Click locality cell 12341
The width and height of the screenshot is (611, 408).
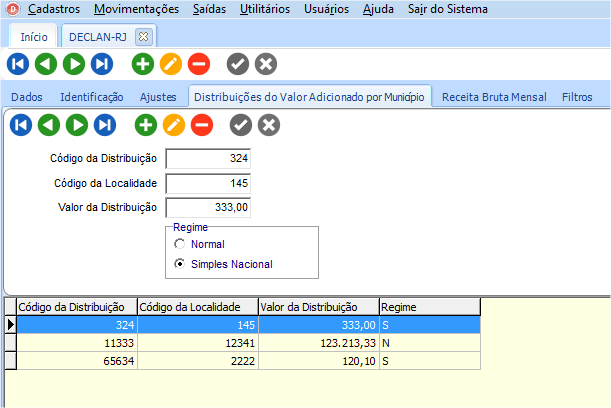click(198, 343)
